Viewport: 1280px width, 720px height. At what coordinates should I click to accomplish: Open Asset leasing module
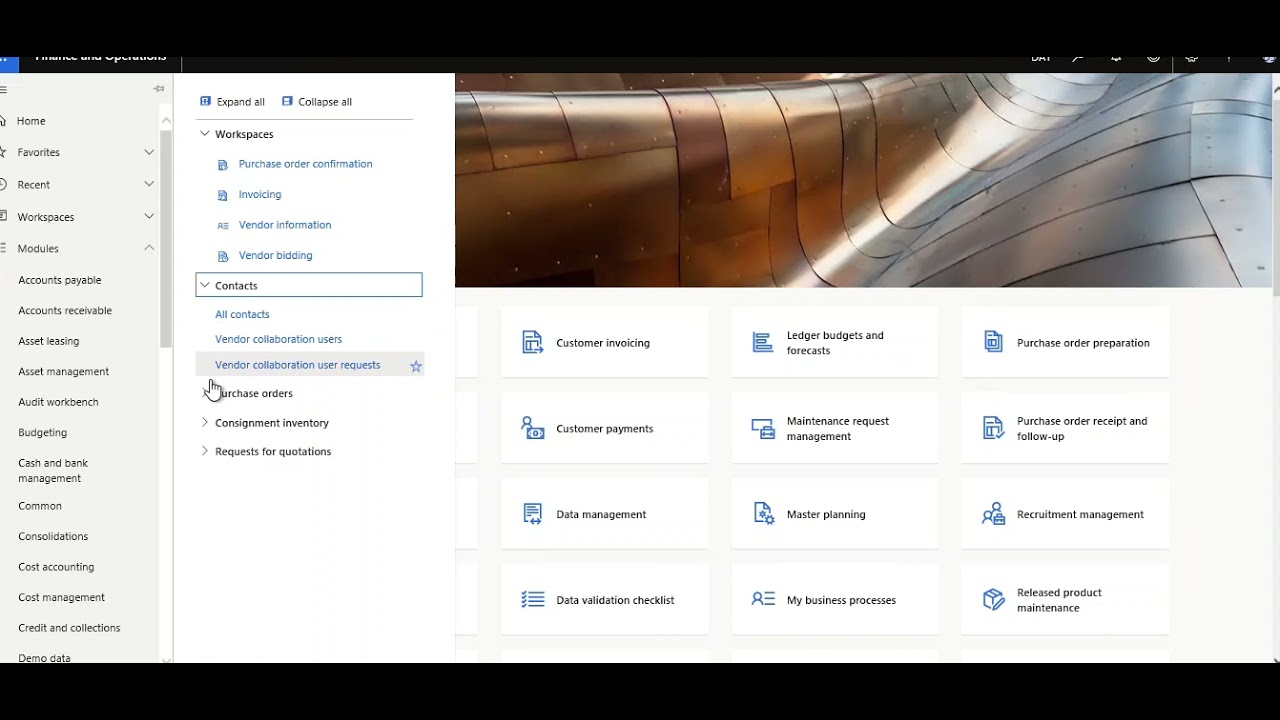pos(48,341)
